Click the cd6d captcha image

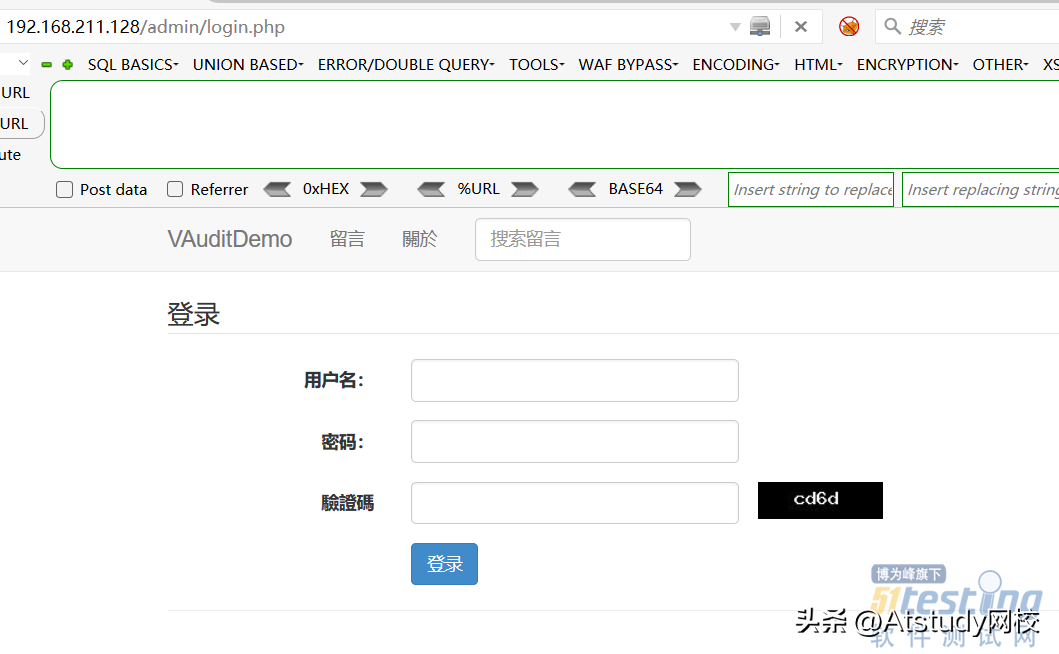click(820, 500)
